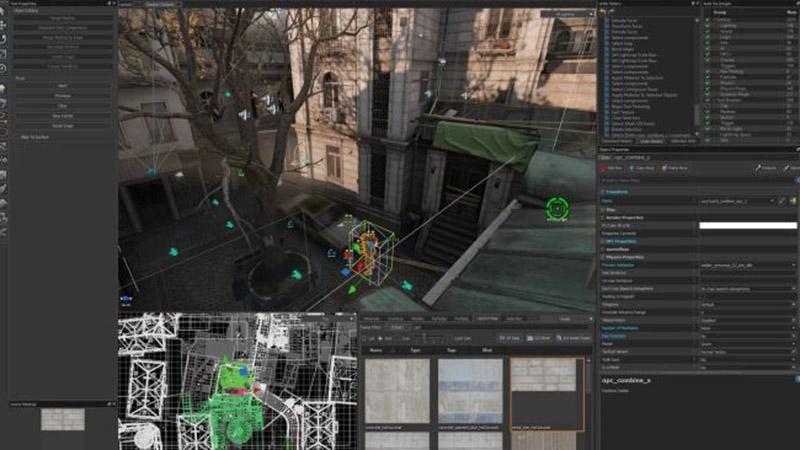Click the Outputs wrench icon in Object Properties
This screenshot has height=450, width=800.
click(x=759, y=169)
